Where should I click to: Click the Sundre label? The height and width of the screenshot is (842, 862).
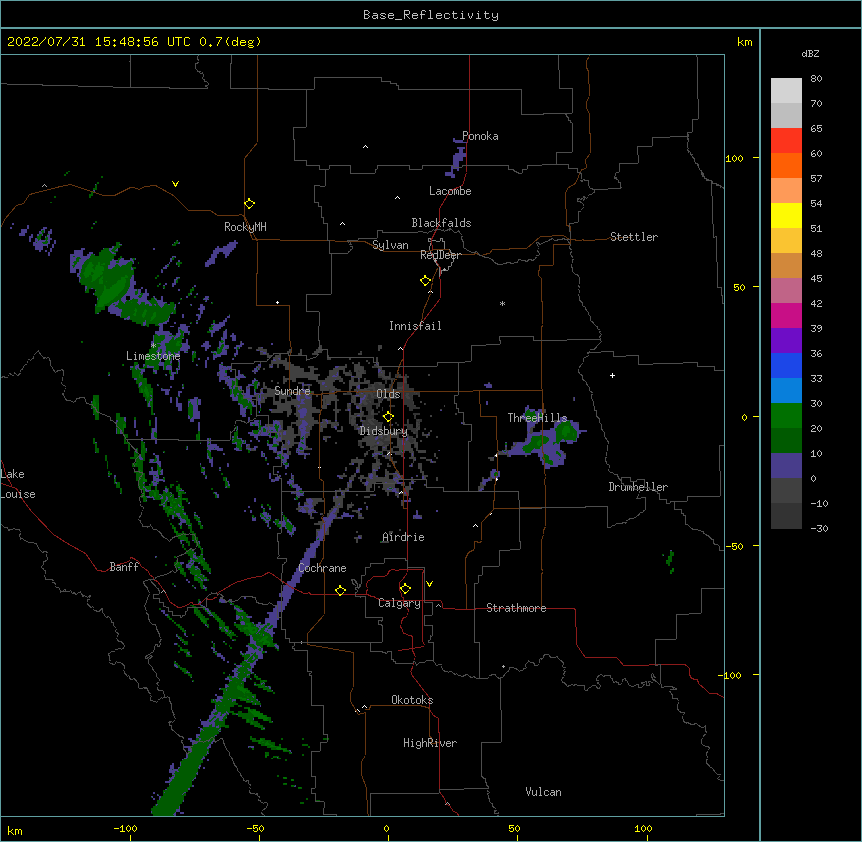[x=292, y=391]
